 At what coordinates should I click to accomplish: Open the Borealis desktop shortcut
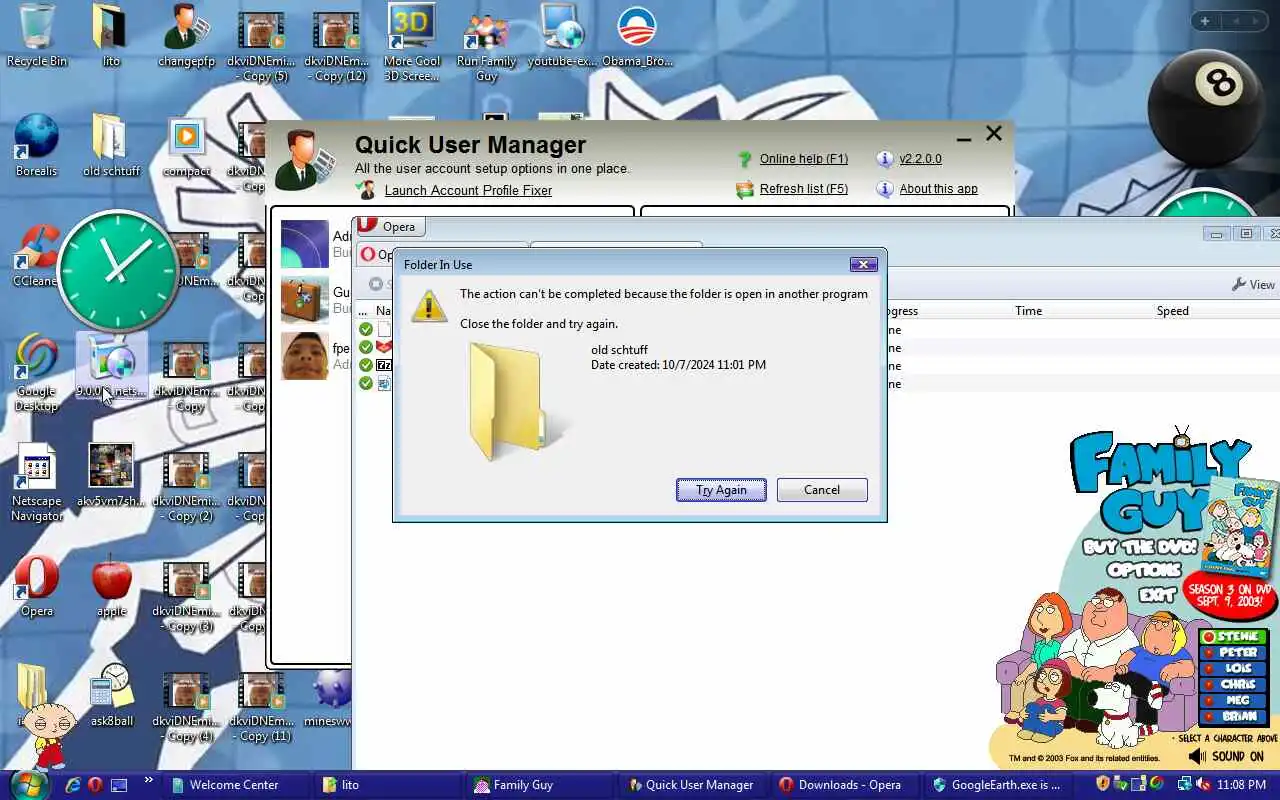pyautogui.click(x=37, y=145)
